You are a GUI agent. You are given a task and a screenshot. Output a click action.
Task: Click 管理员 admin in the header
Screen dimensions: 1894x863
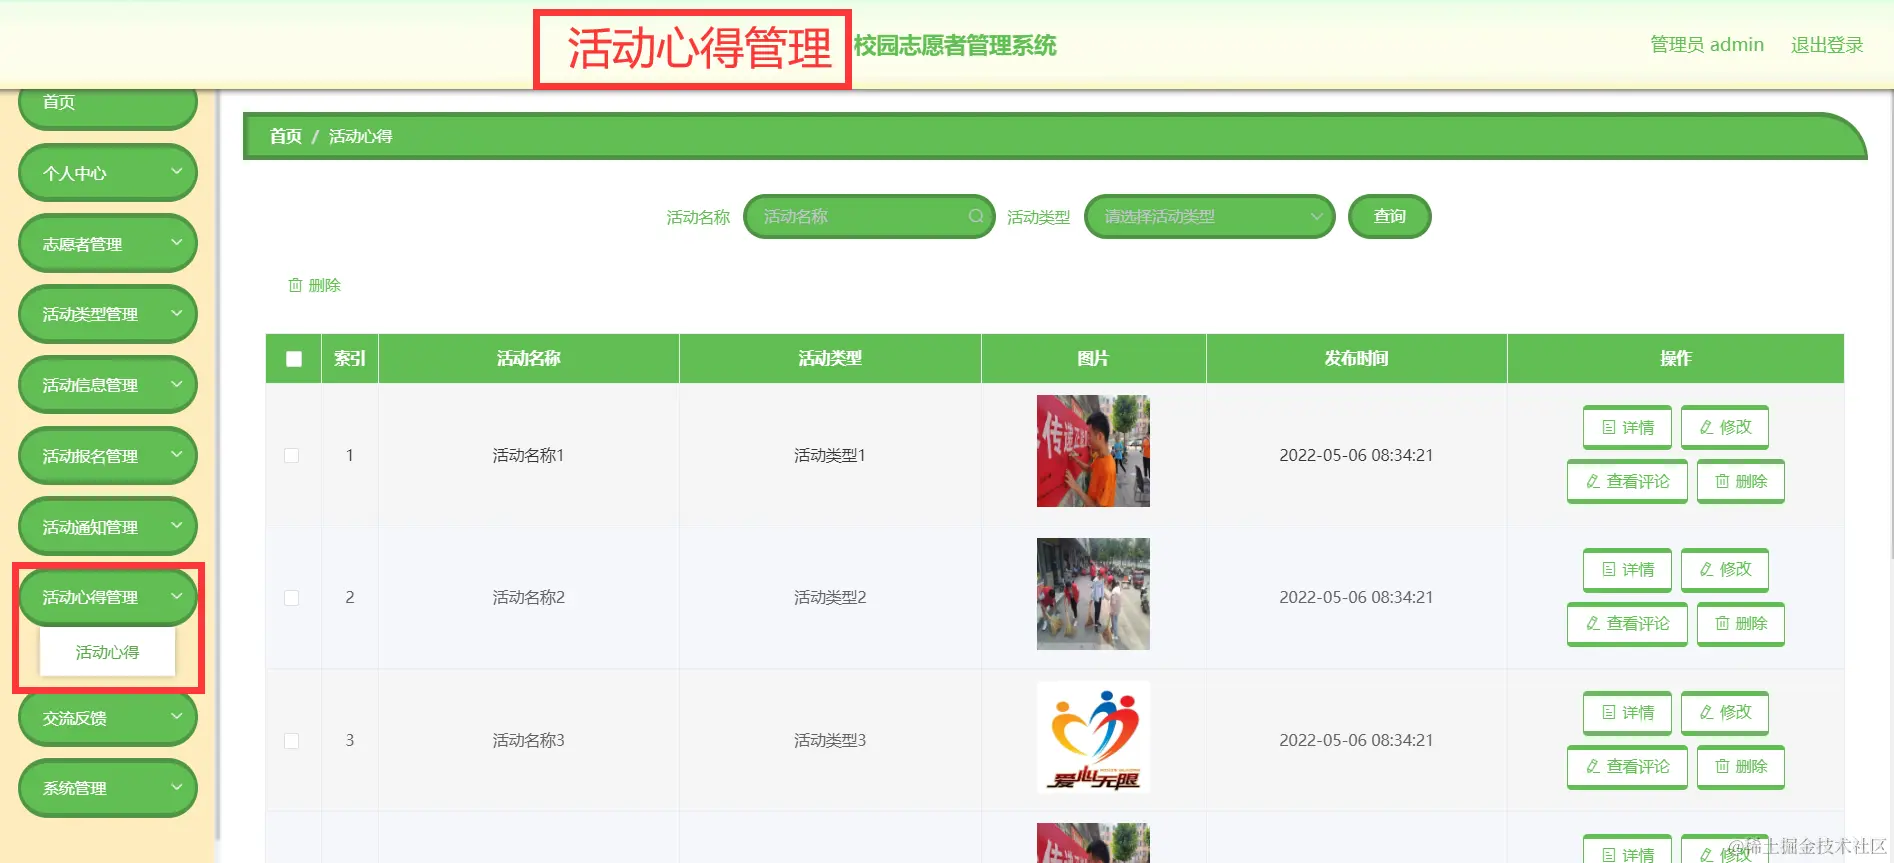(1706, 45)
